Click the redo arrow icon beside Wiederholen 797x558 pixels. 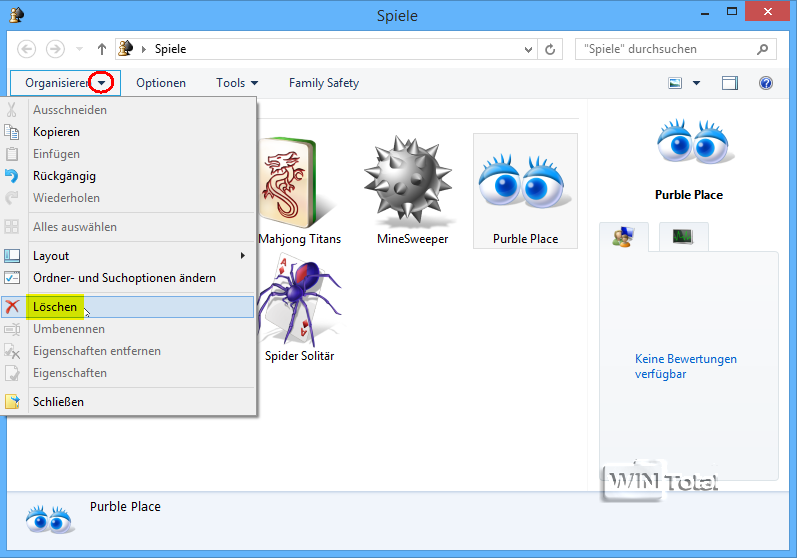[12, 198]
